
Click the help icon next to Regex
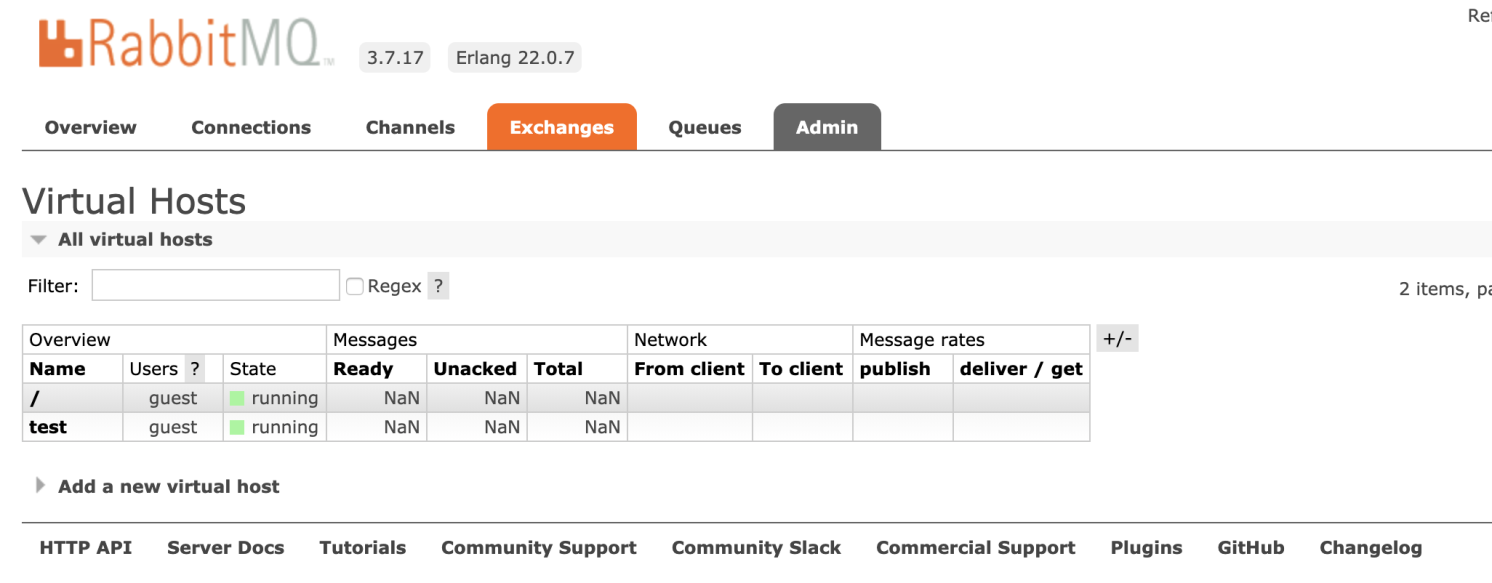(x=438, y=286)
